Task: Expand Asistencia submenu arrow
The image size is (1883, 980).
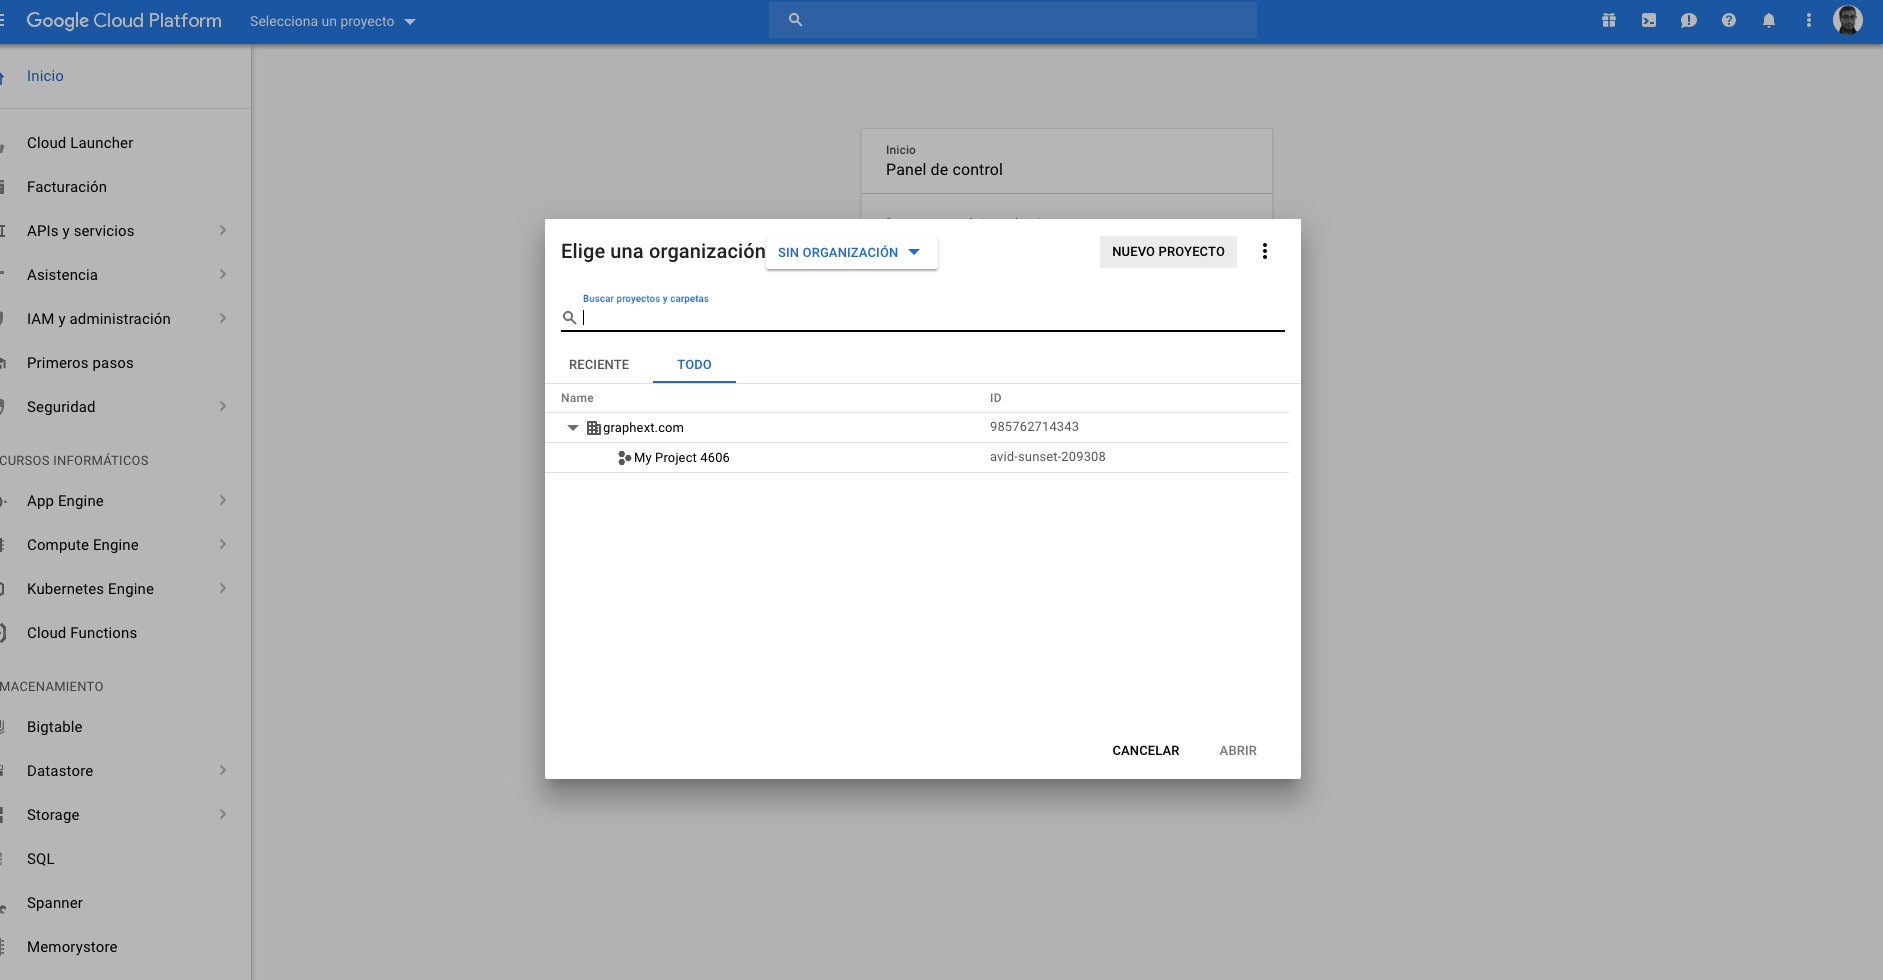Action: pos(223,275)
